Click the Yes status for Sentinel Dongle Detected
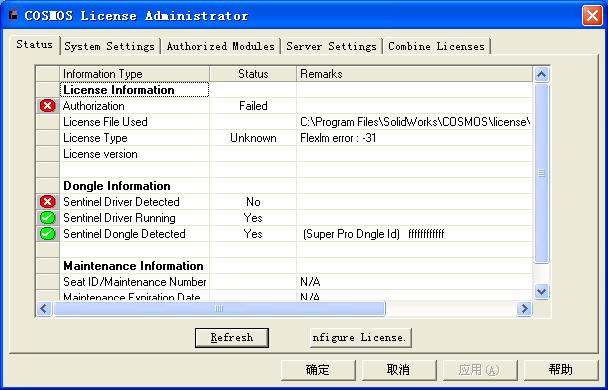 (x=253, y=234)
